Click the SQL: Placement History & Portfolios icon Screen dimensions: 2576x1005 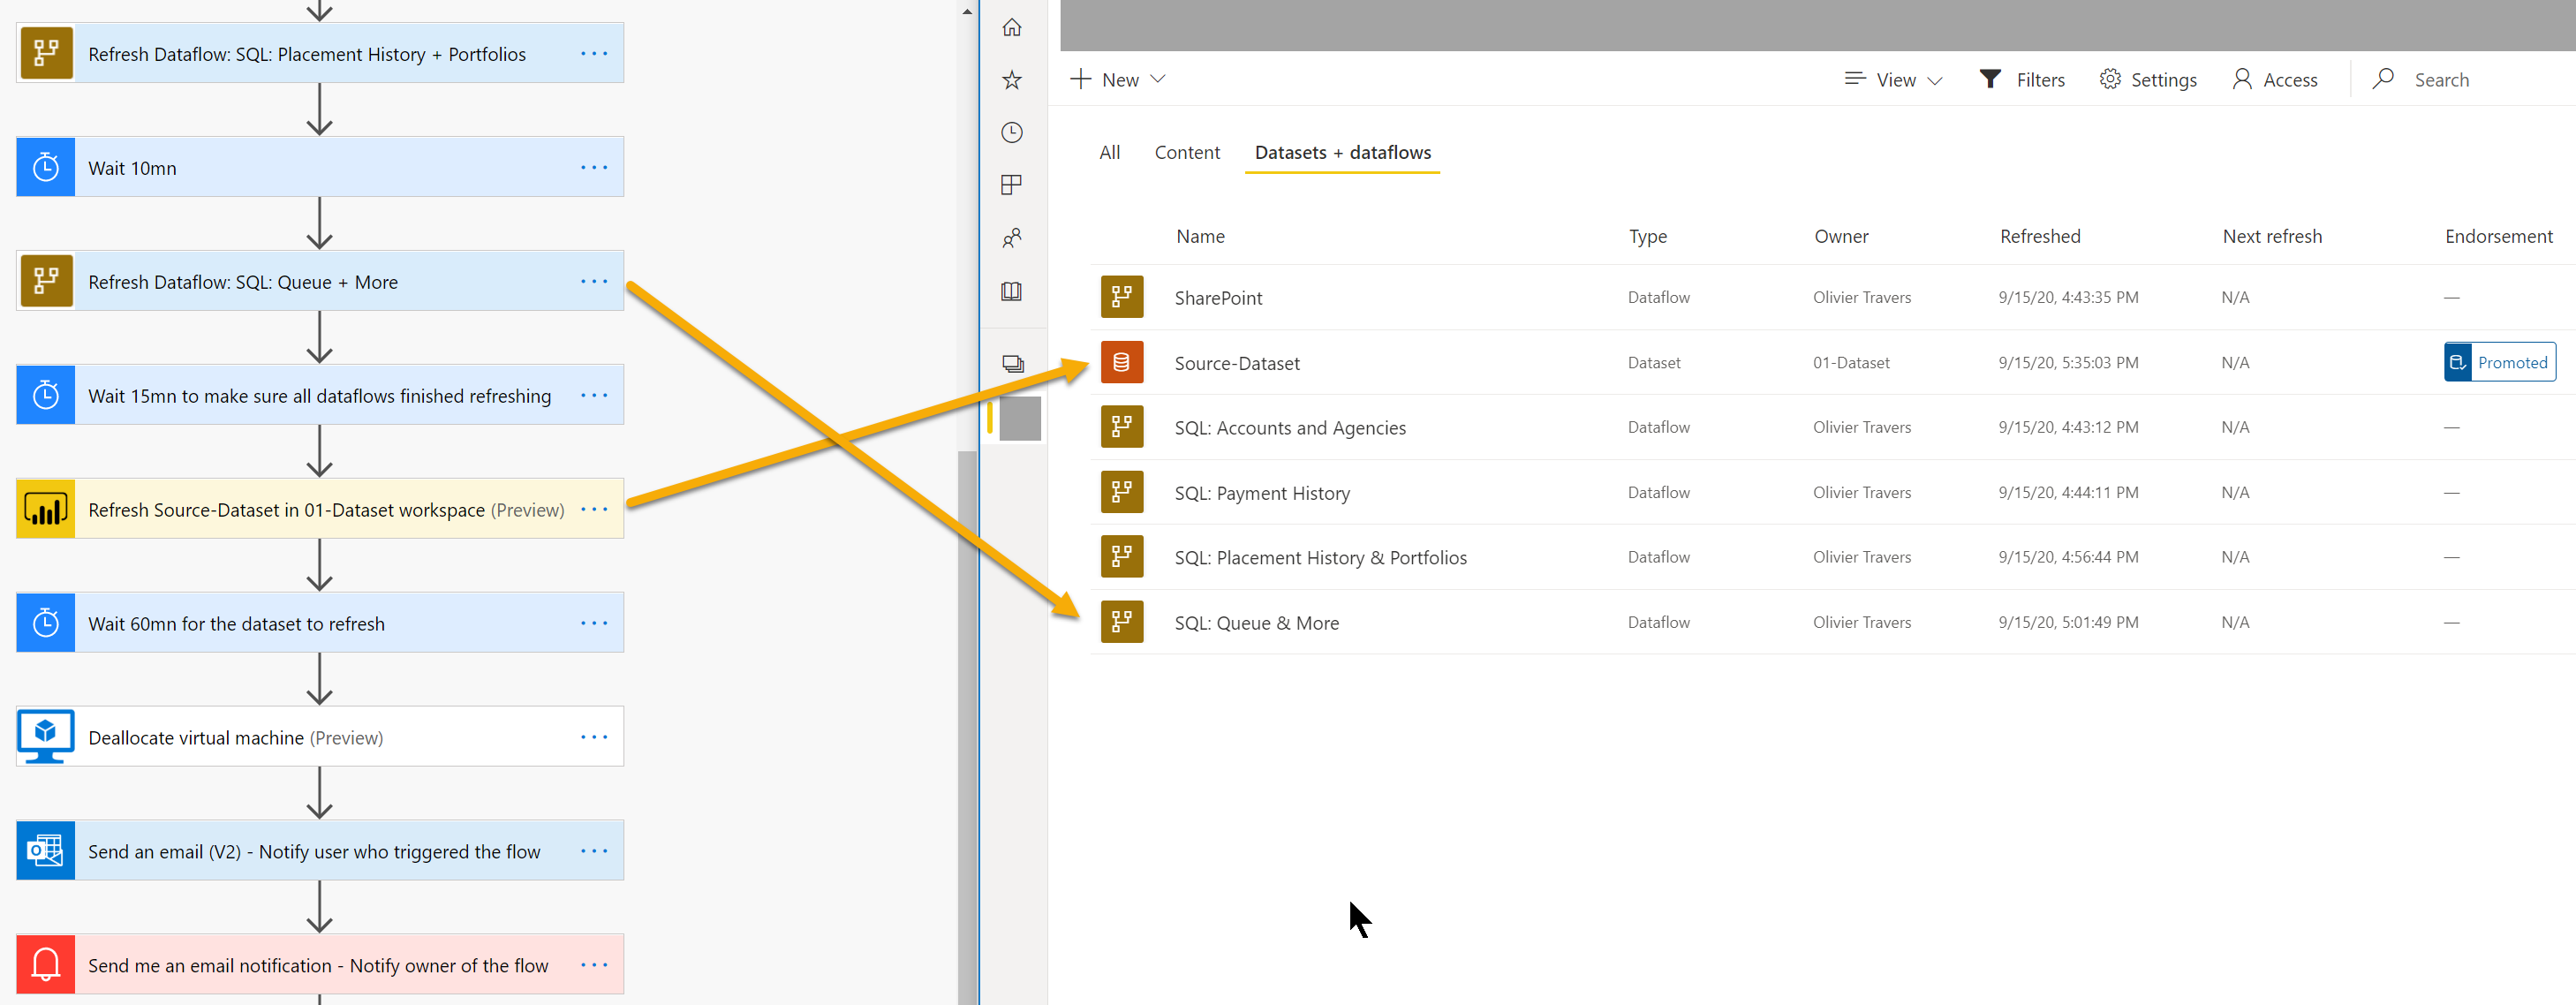[1122, 557]
